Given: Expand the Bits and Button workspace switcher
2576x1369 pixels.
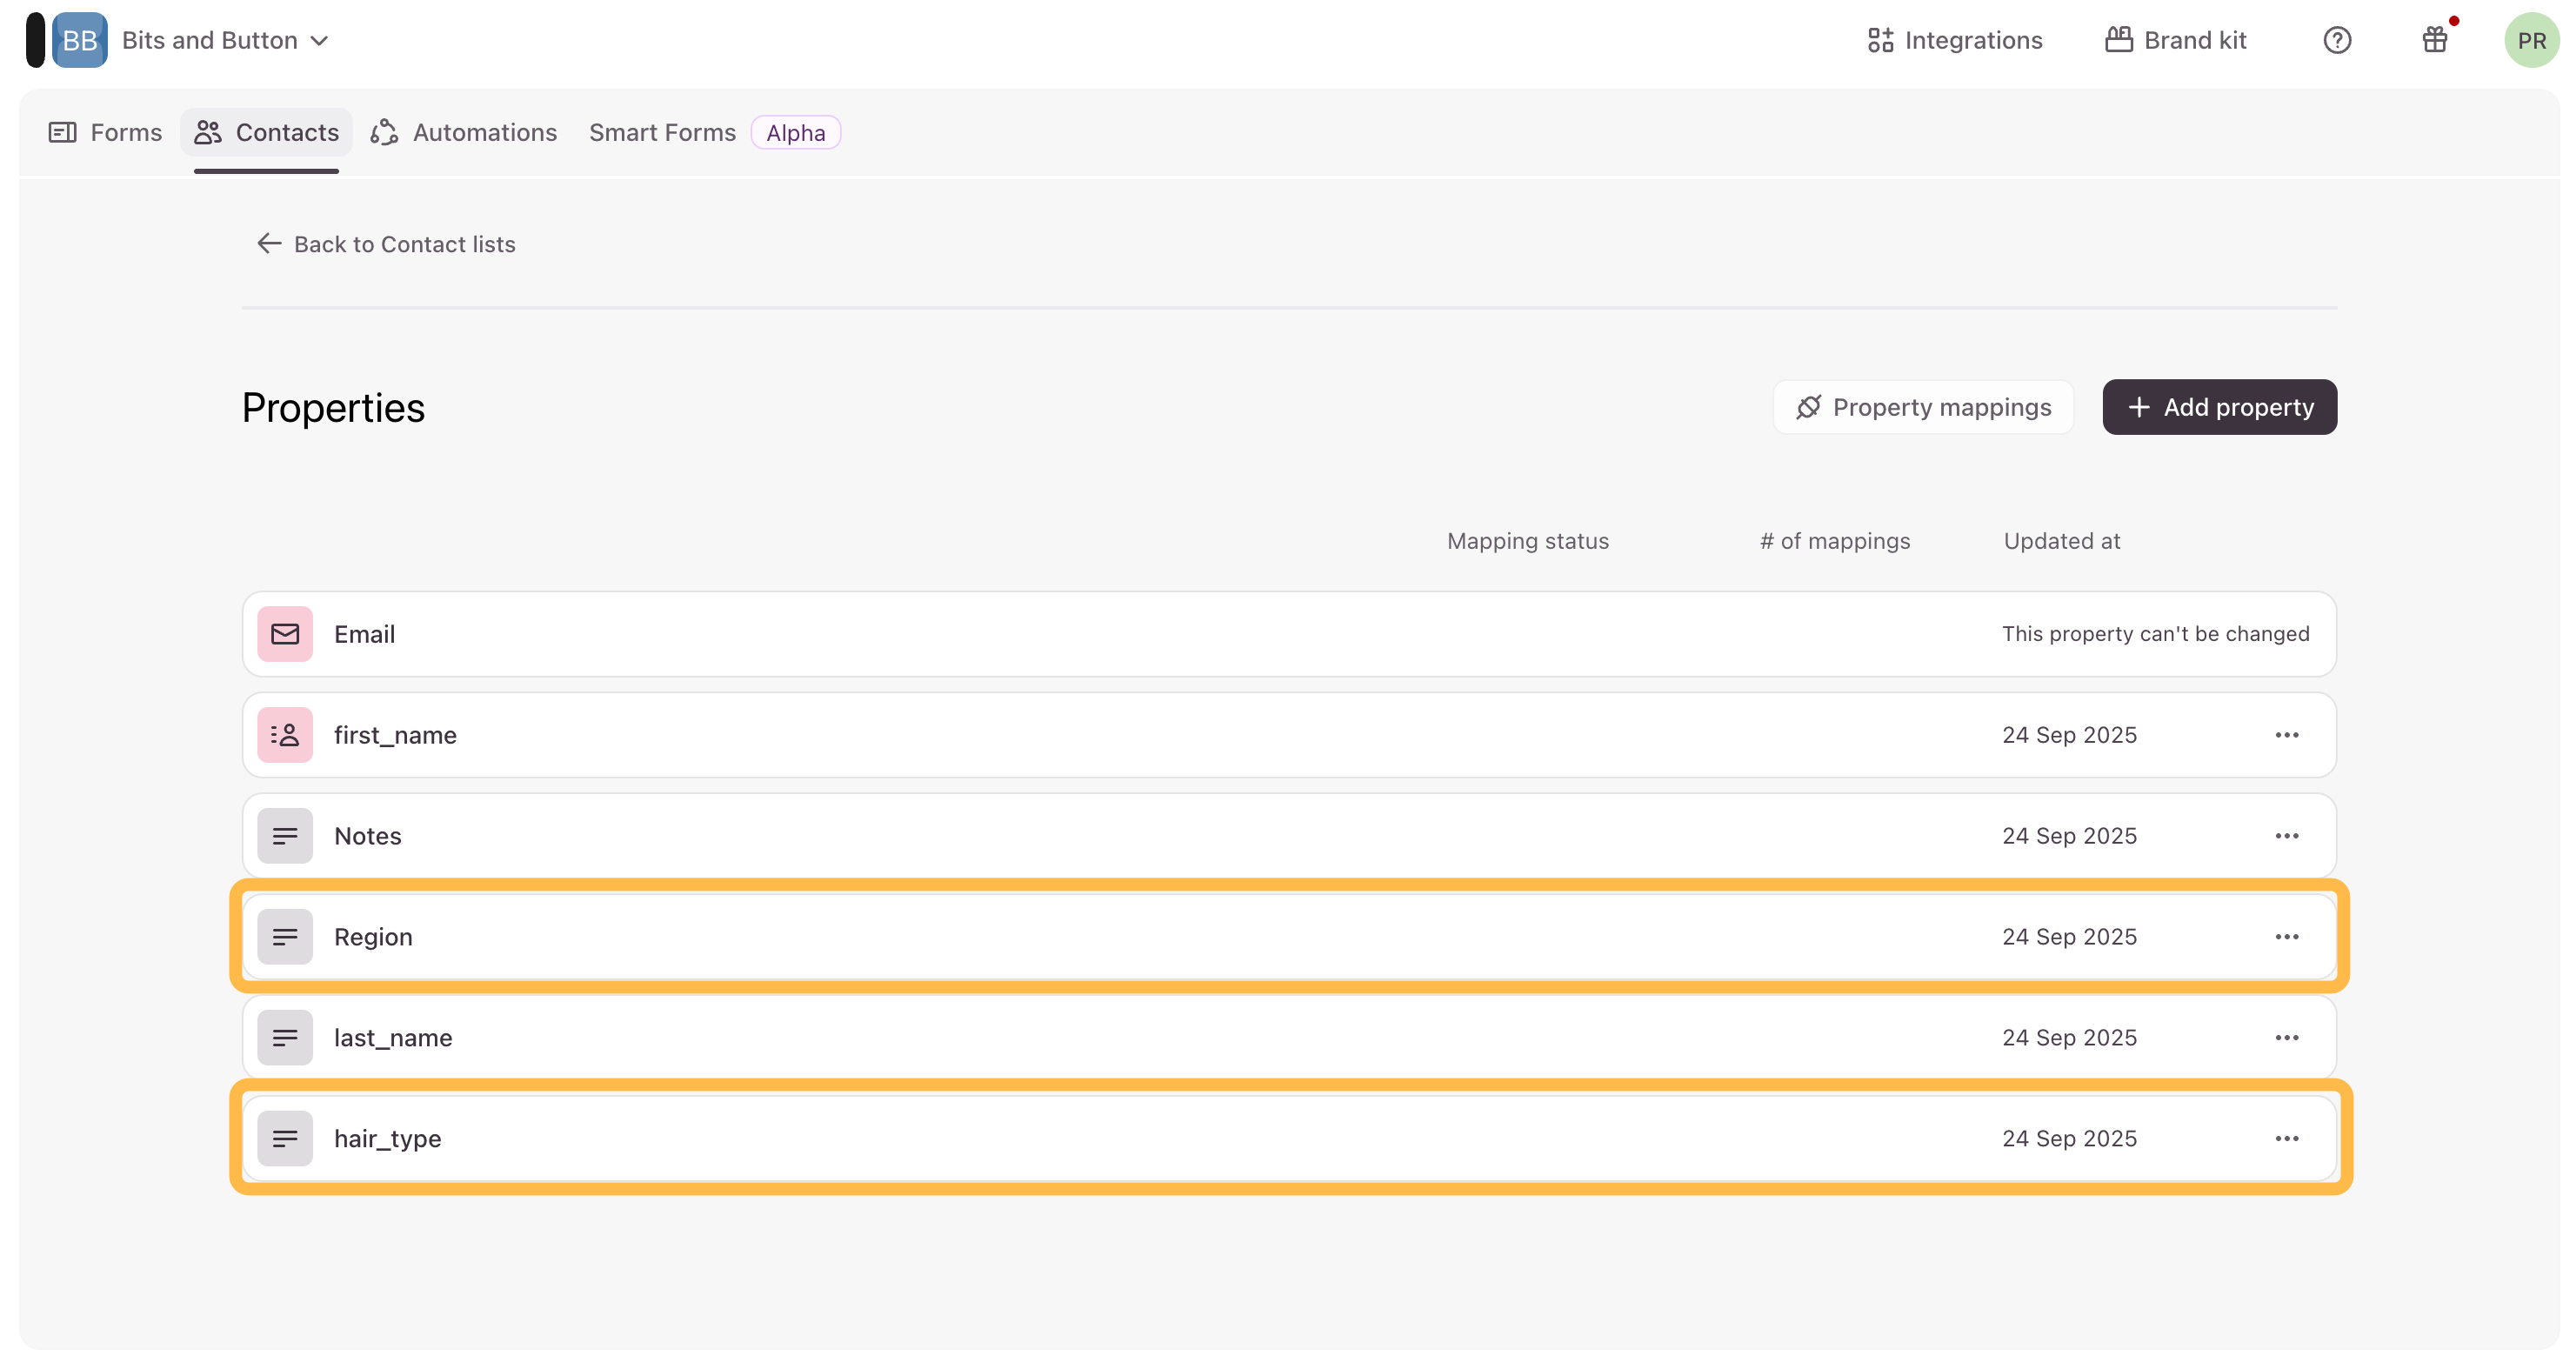Looking at the screenshot, I should tap(225, 40).
